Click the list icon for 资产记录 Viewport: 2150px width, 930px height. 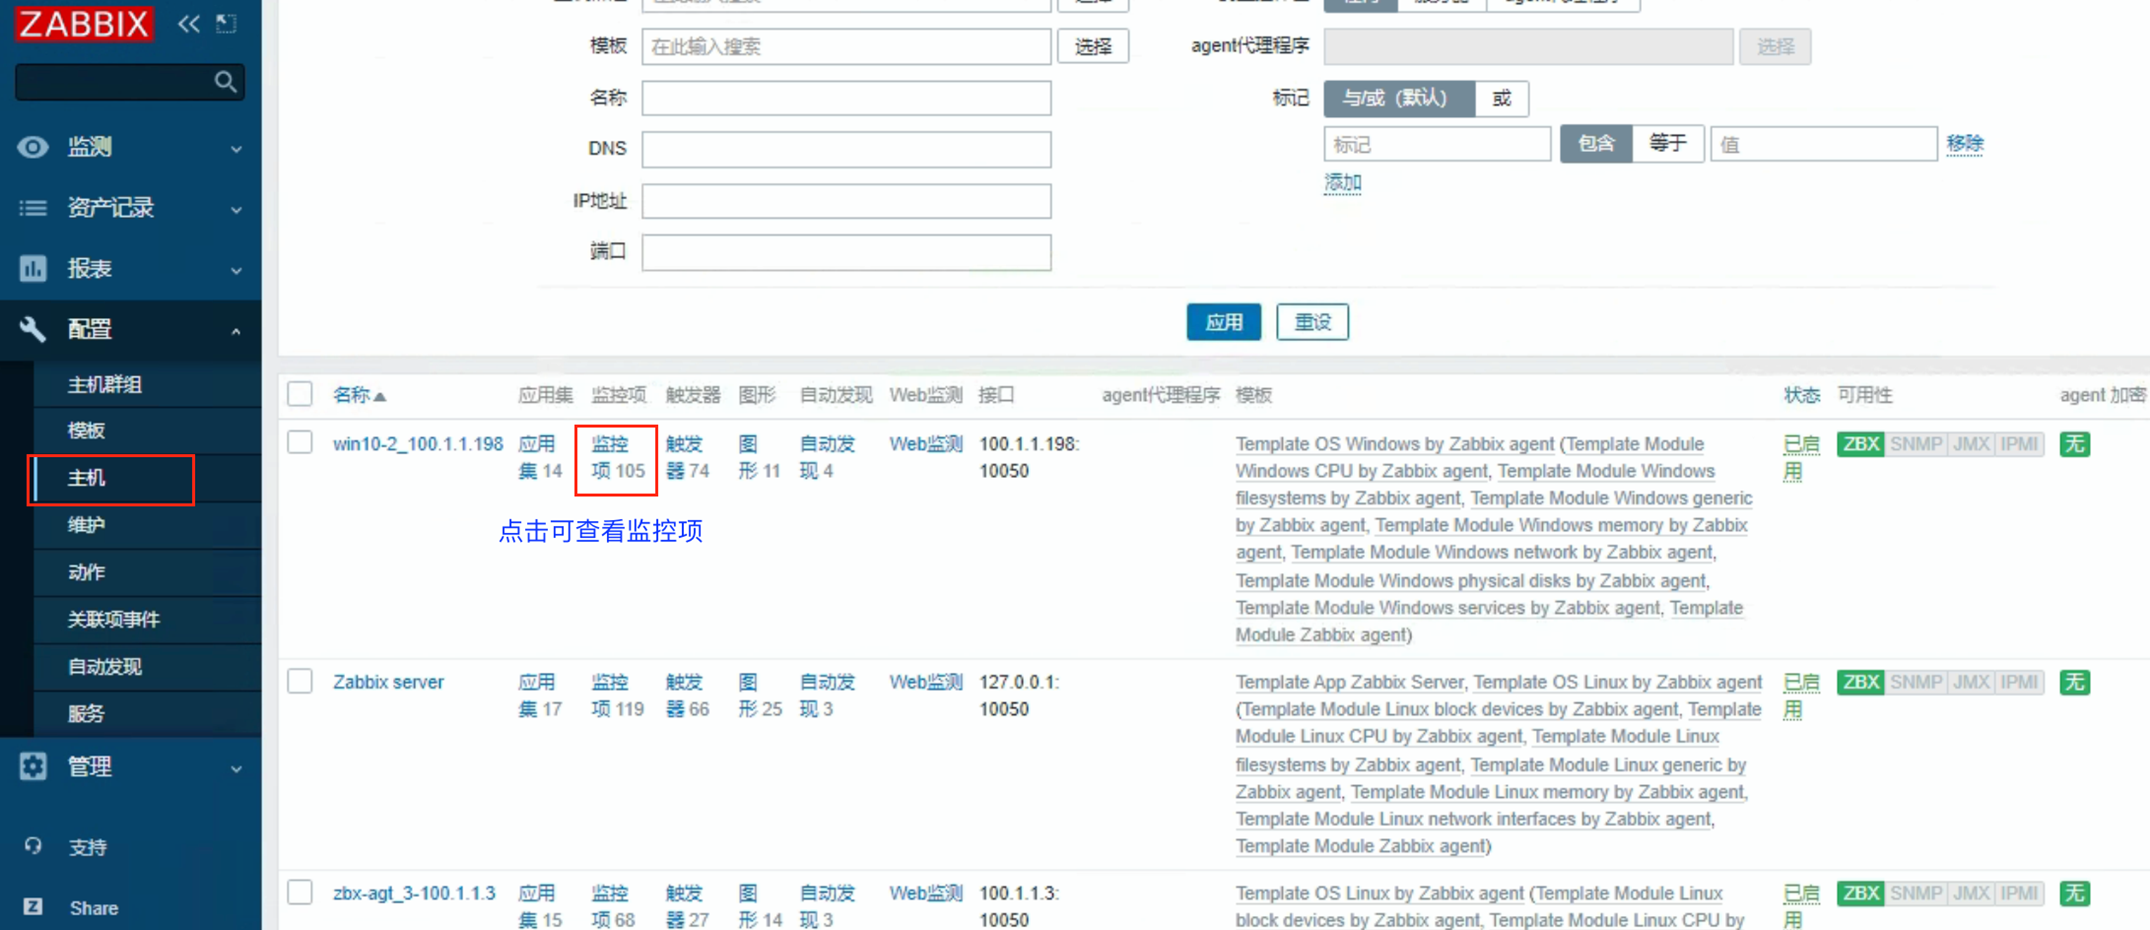click(x=32, y=208)
